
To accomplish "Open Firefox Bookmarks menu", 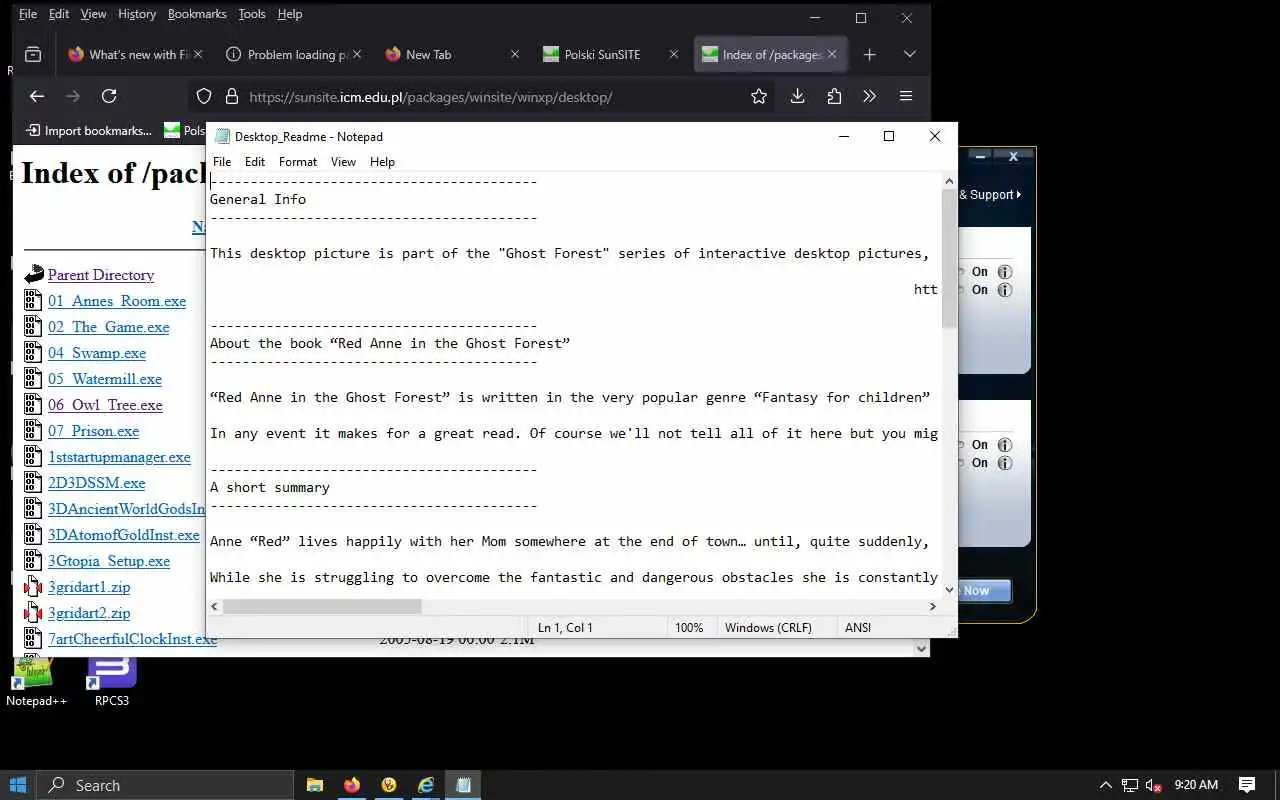I will point(197,14).
